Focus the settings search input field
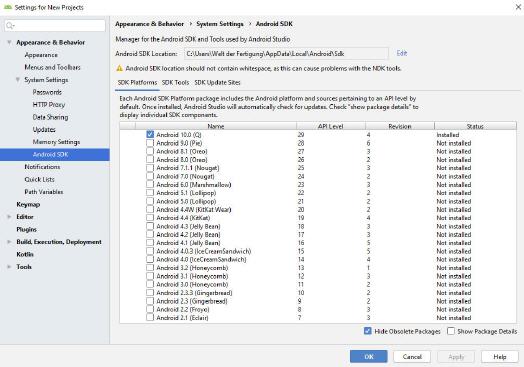Viewport: 524px width, 367px height. (55, 26)
